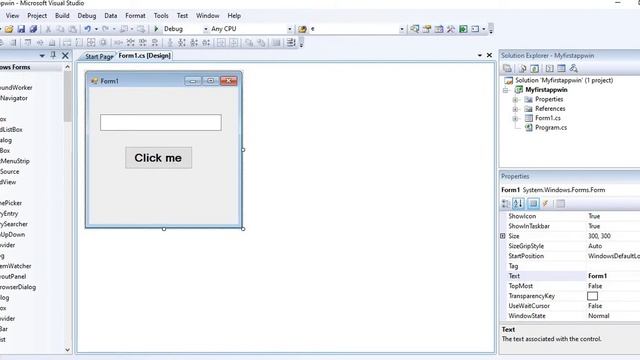Screen dimensions: 640x360
Task: Toggle Alphabetical sort in Properties toolbar
Action: pos(518,203)
